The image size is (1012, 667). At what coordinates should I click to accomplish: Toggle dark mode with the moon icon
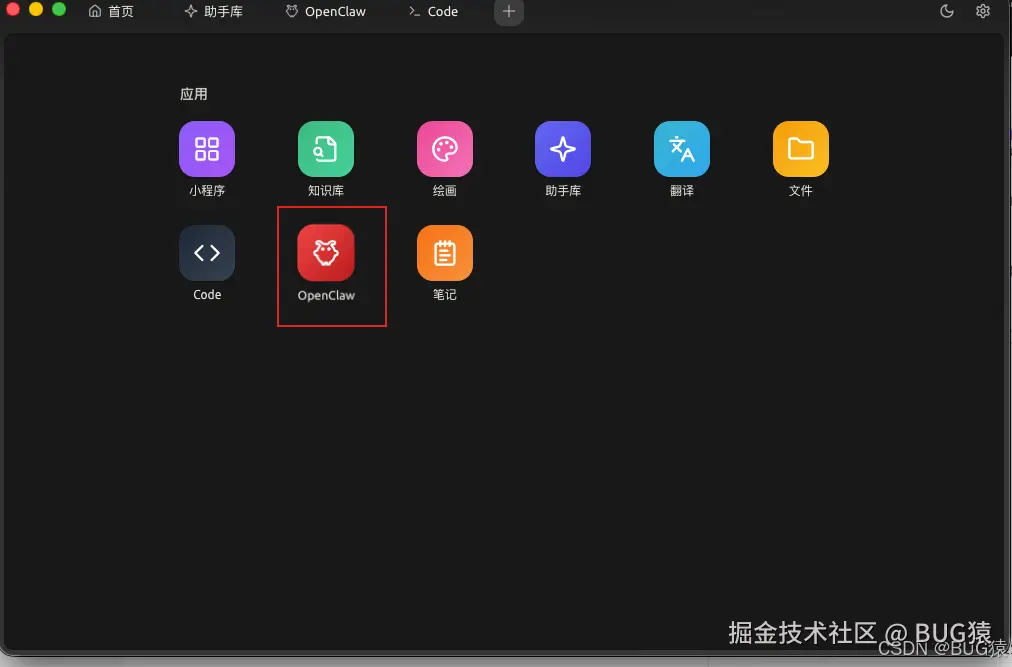(946, 11)
